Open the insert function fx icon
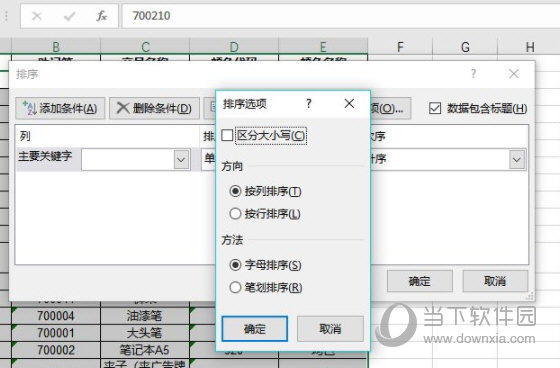Viewport: 560px width, 368px height. (101, 16)
